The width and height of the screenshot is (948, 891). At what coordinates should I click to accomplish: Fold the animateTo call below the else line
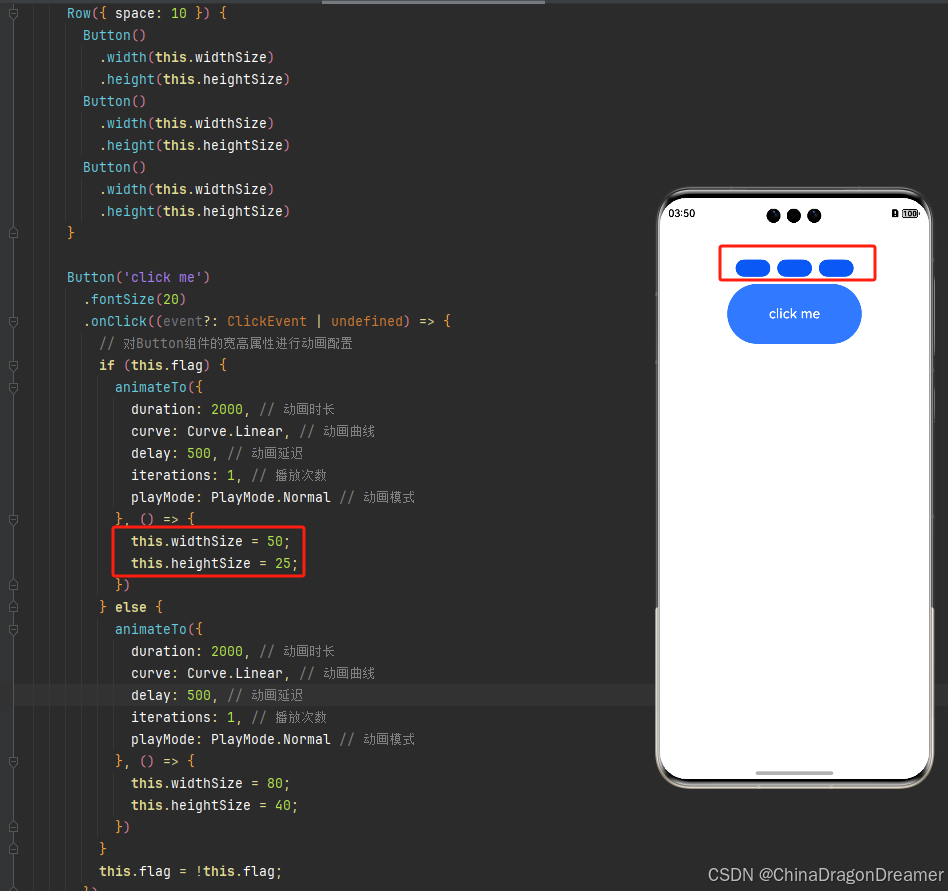(x=13, y=629)
